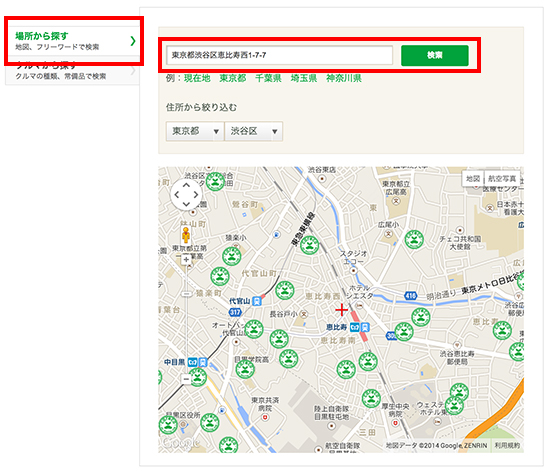Image resolution: width=550 pixels, height=472 pixels.
Task: Open the 東京都 prefecture dropdown
Action: tap(195, 131)
